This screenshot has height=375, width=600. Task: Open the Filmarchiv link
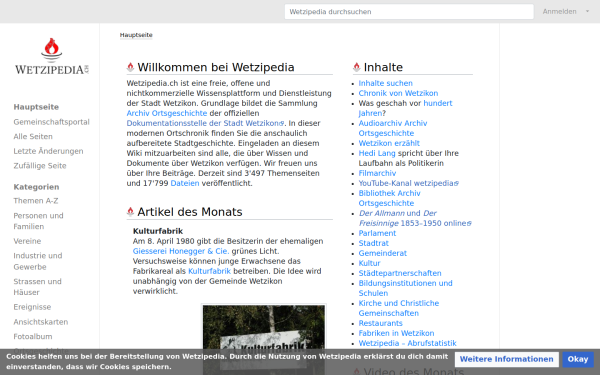coord(377,173)
